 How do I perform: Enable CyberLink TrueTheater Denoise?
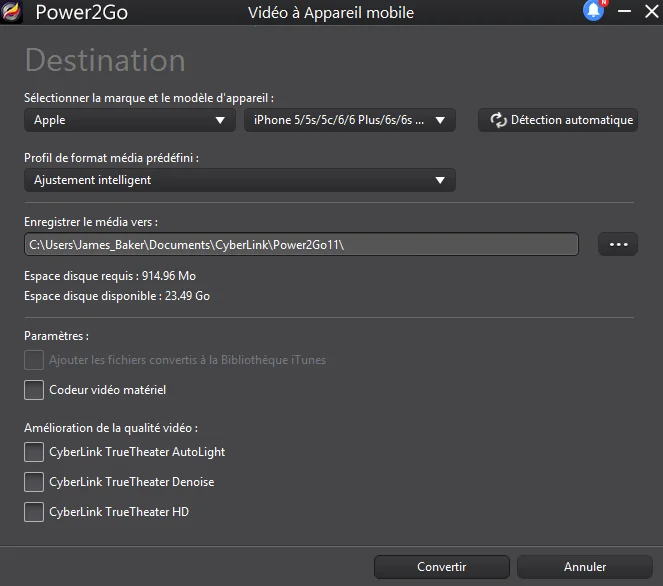(34, 482)
